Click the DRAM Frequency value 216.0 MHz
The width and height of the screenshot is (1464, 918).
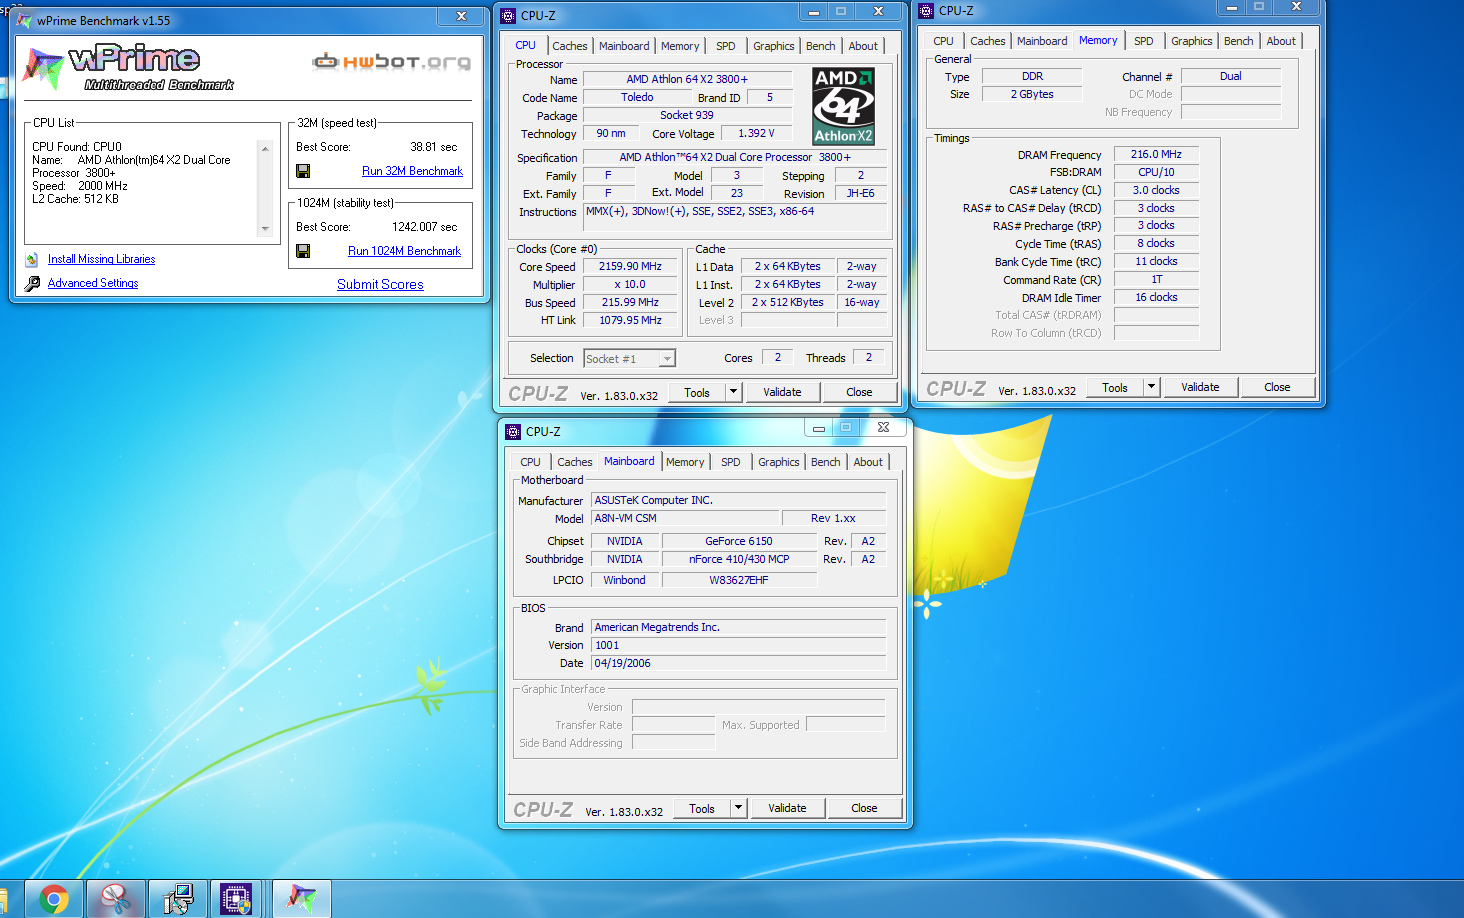tap(1156, 154)
